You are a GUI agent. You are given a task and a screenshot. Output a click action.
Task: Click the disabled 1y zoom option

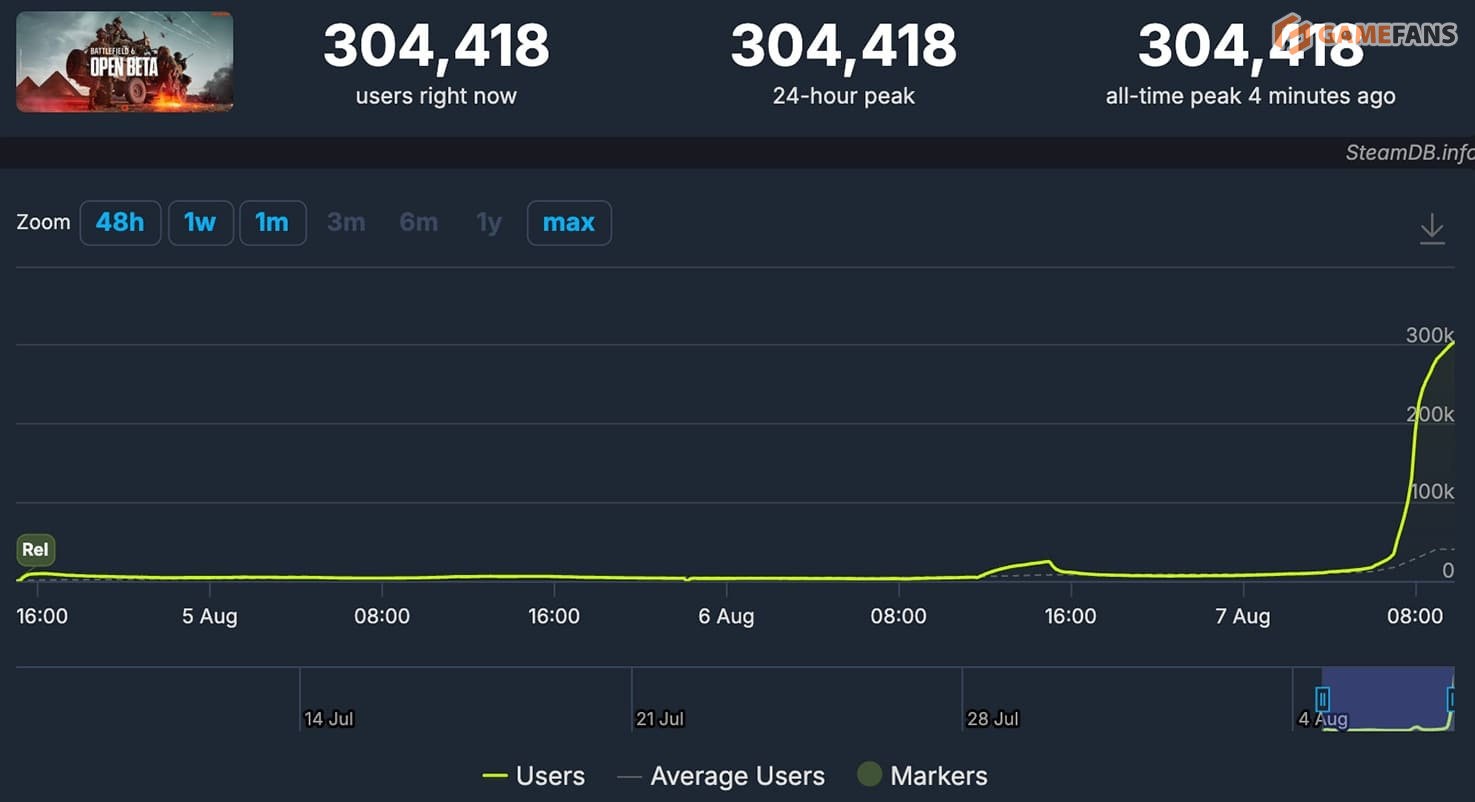click(x=489, y=222)
